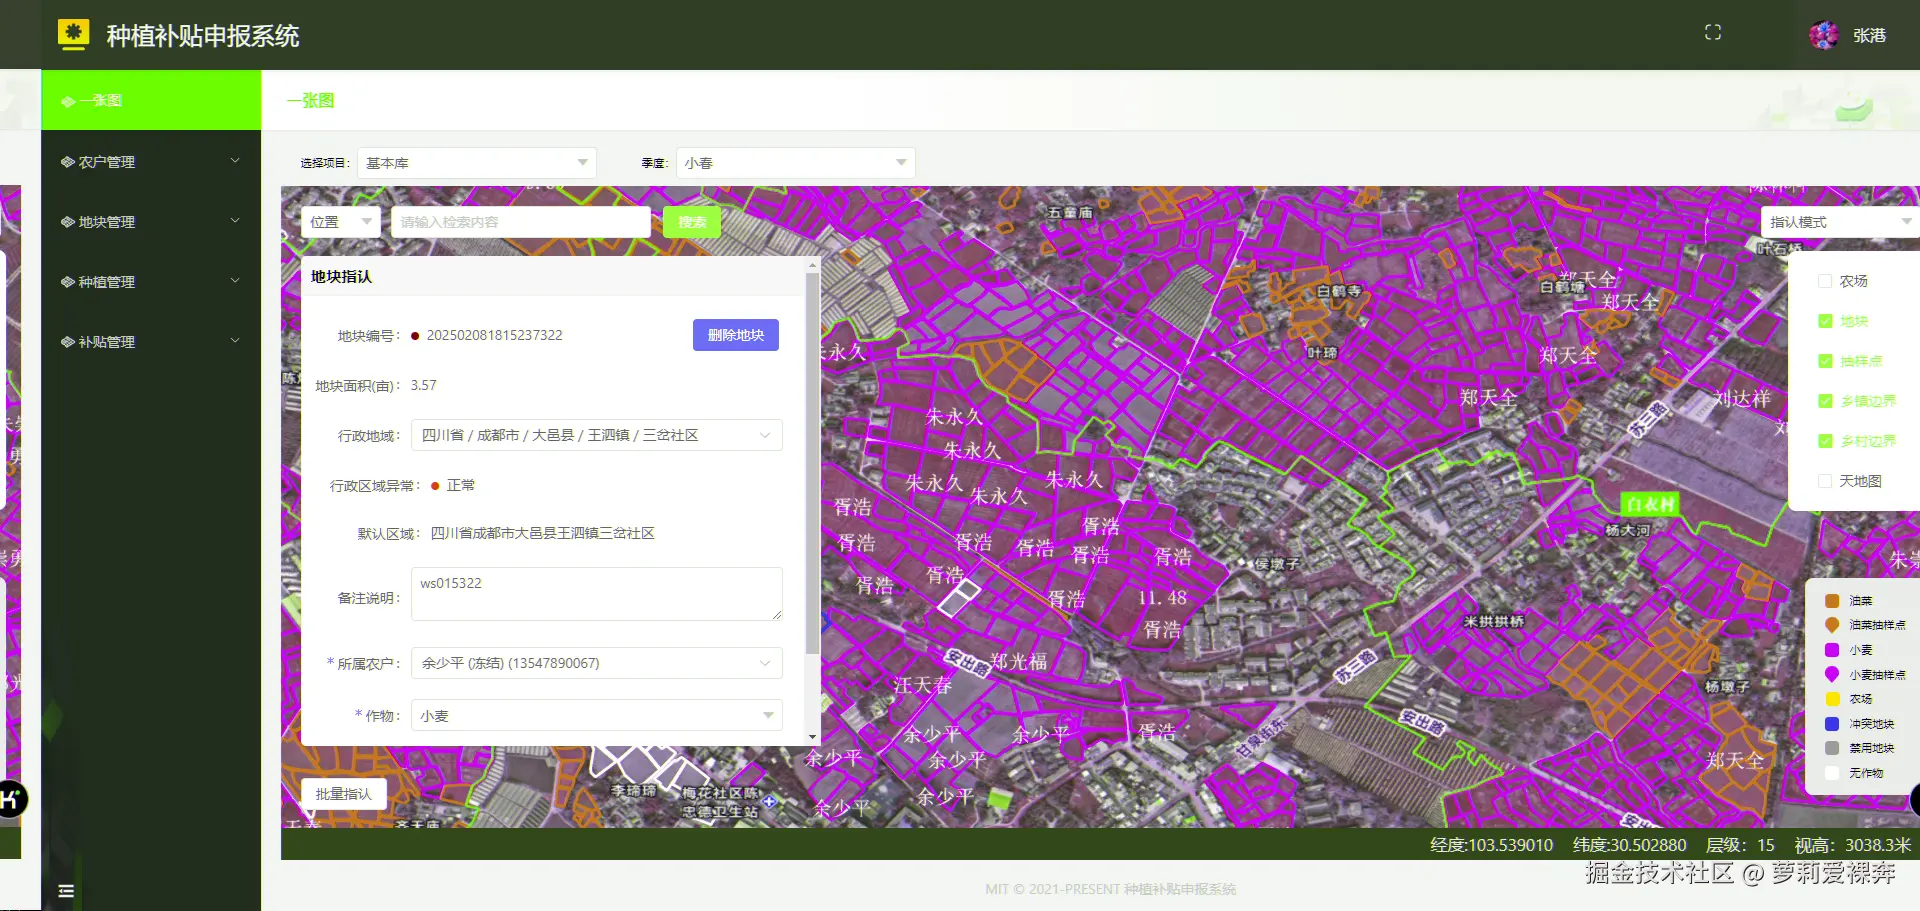The image size is (1920, 911).
Task: Click the username 张港 in header
Action: coord(1869,35)
